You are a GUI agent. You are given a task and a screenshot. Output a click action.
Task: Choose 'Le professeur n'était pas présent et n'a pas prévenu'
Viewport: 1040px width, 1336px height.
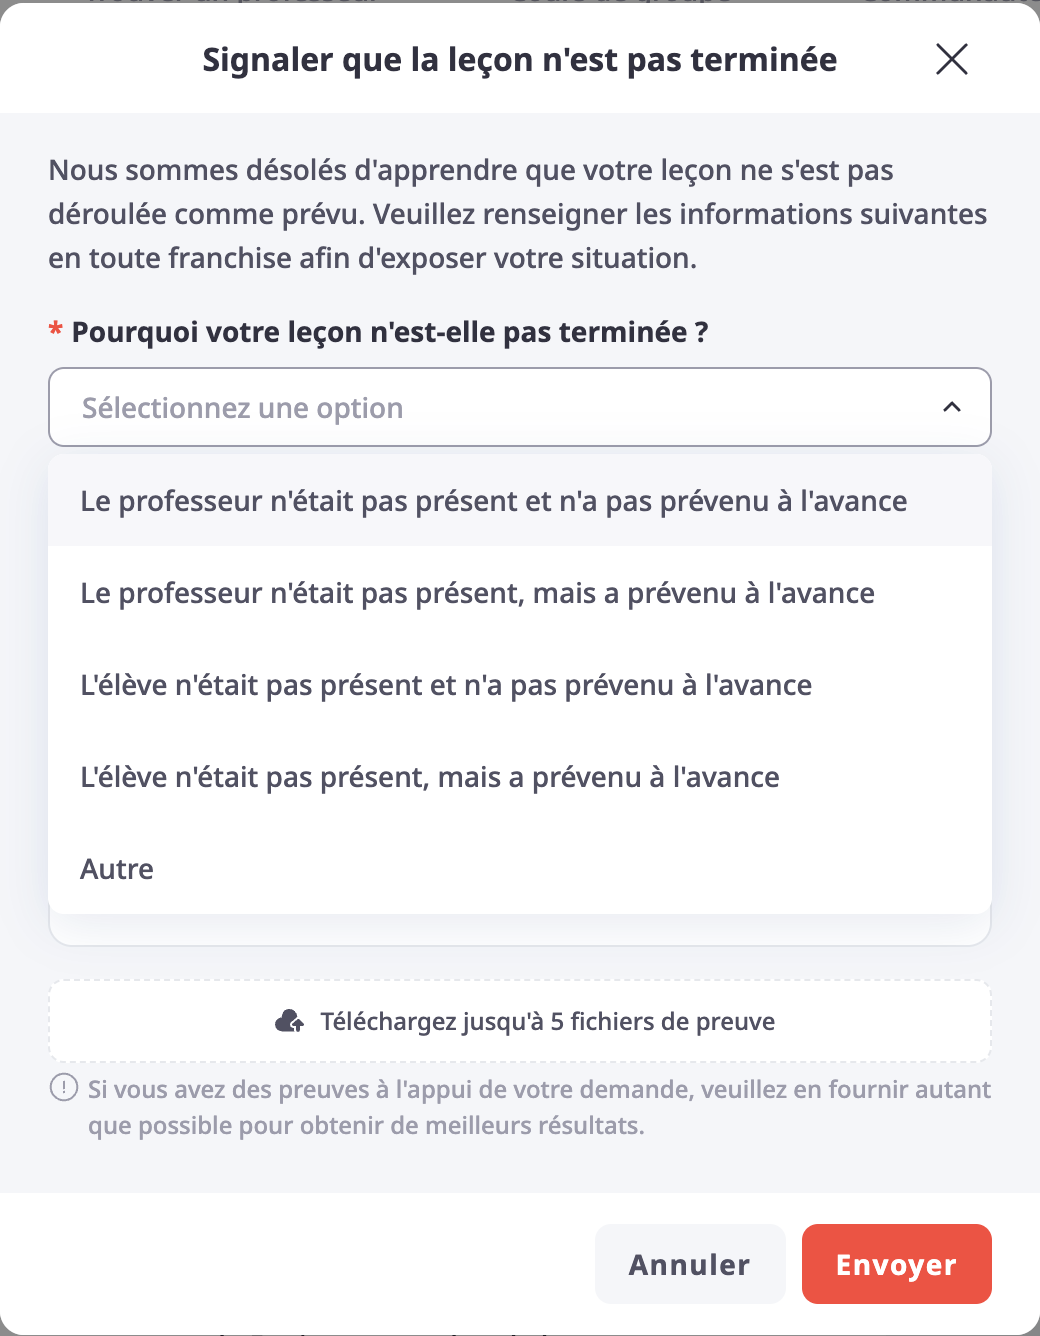pyautogui.click(x=520, y=500)
